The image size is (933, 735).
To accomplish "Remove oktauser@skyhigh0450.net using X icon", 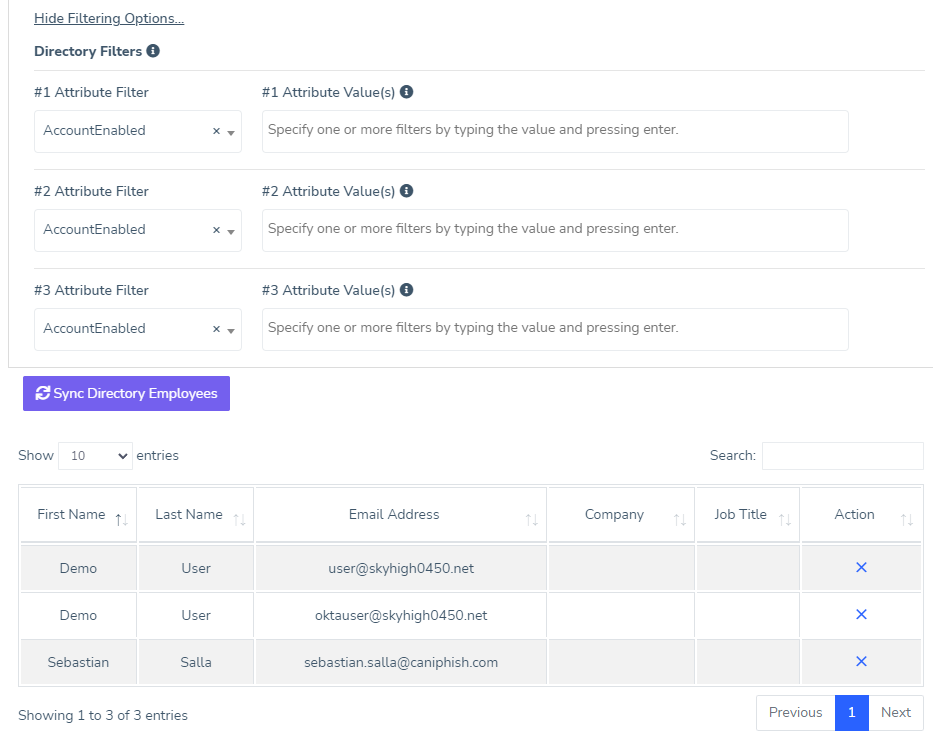I will pos(861,615).
